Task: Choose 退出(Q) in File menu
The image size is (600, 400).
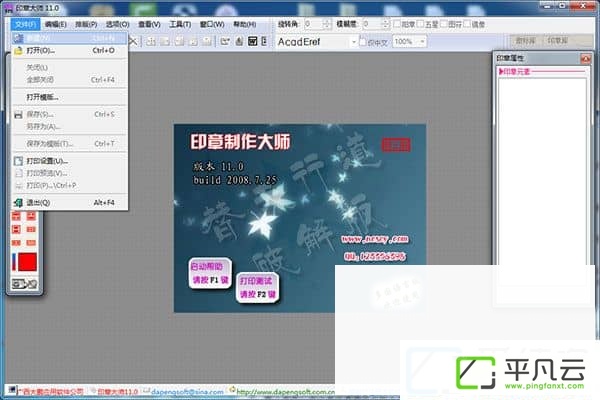Action: (69, 202)
